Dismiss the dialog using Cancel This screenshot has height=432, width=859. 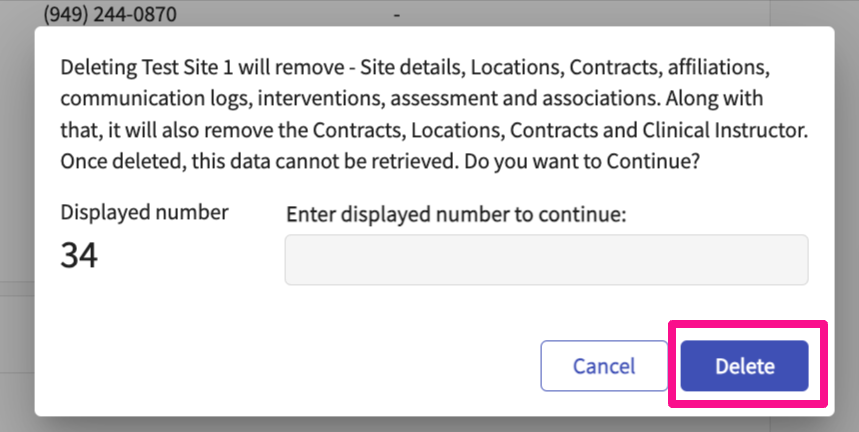[604, 366]
